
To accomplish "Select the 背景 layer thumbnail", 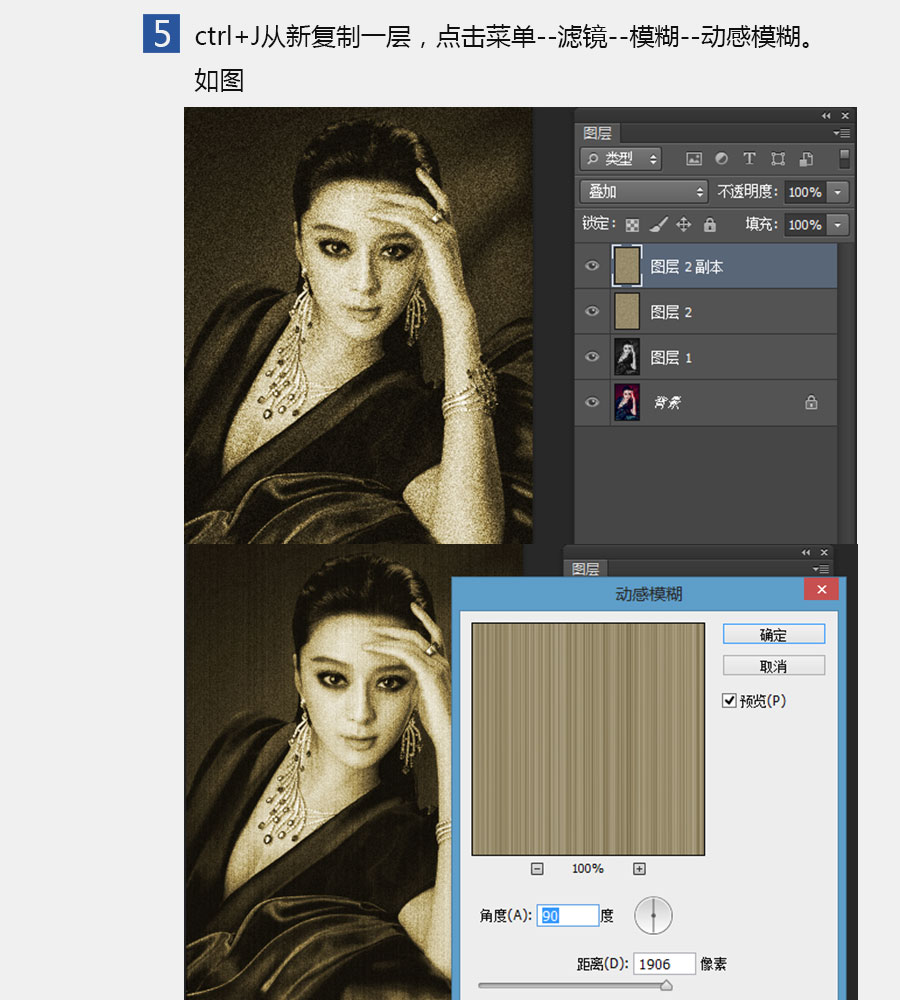I will pyautogui.click(x=626, y=402).
